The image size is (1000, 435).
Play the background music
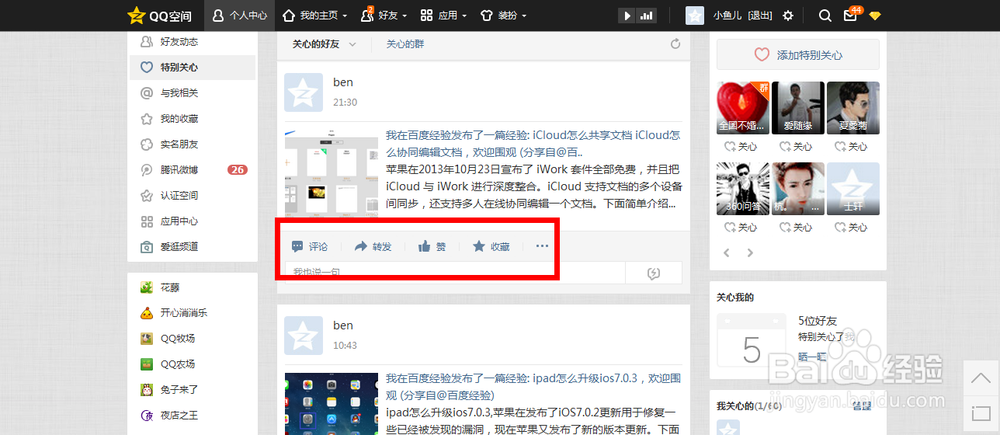(x=628, y=16)
